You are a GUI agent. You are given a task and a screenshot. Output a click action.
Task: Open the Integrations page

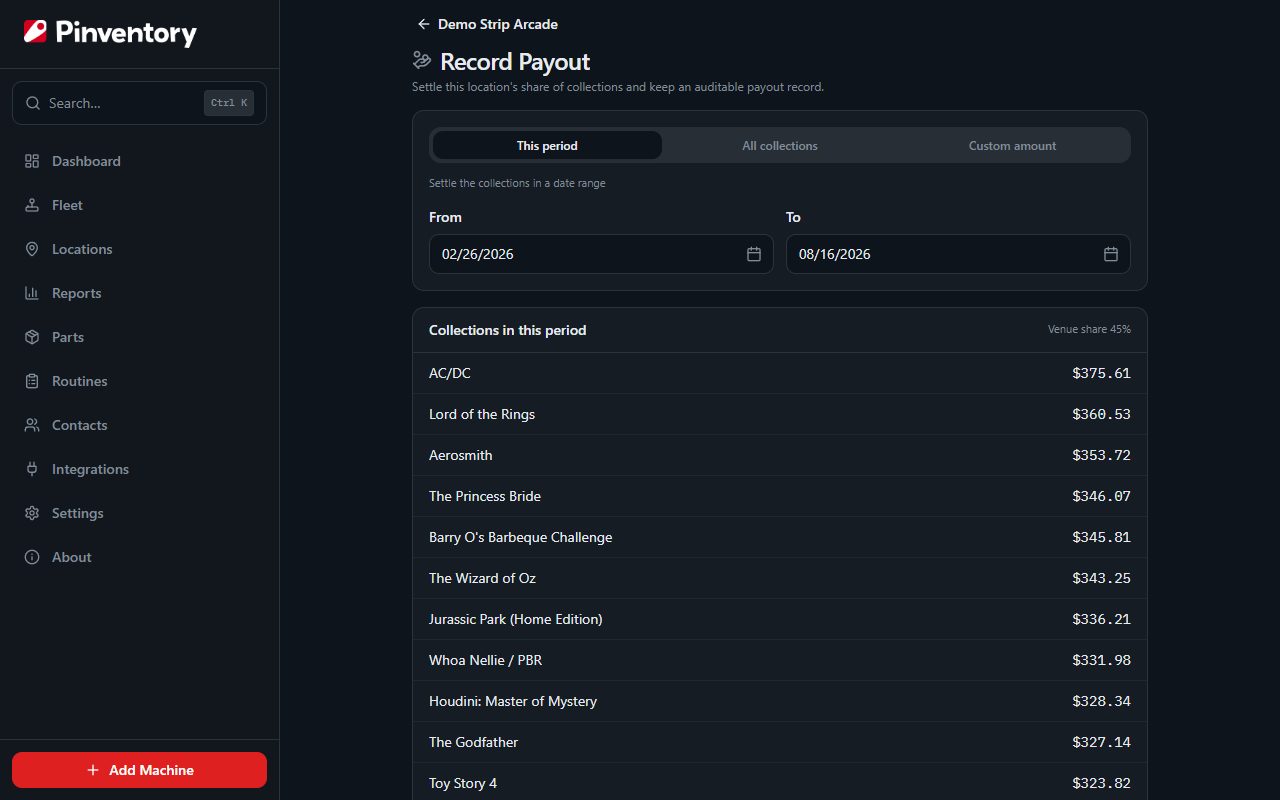click(x=139, y=469)
